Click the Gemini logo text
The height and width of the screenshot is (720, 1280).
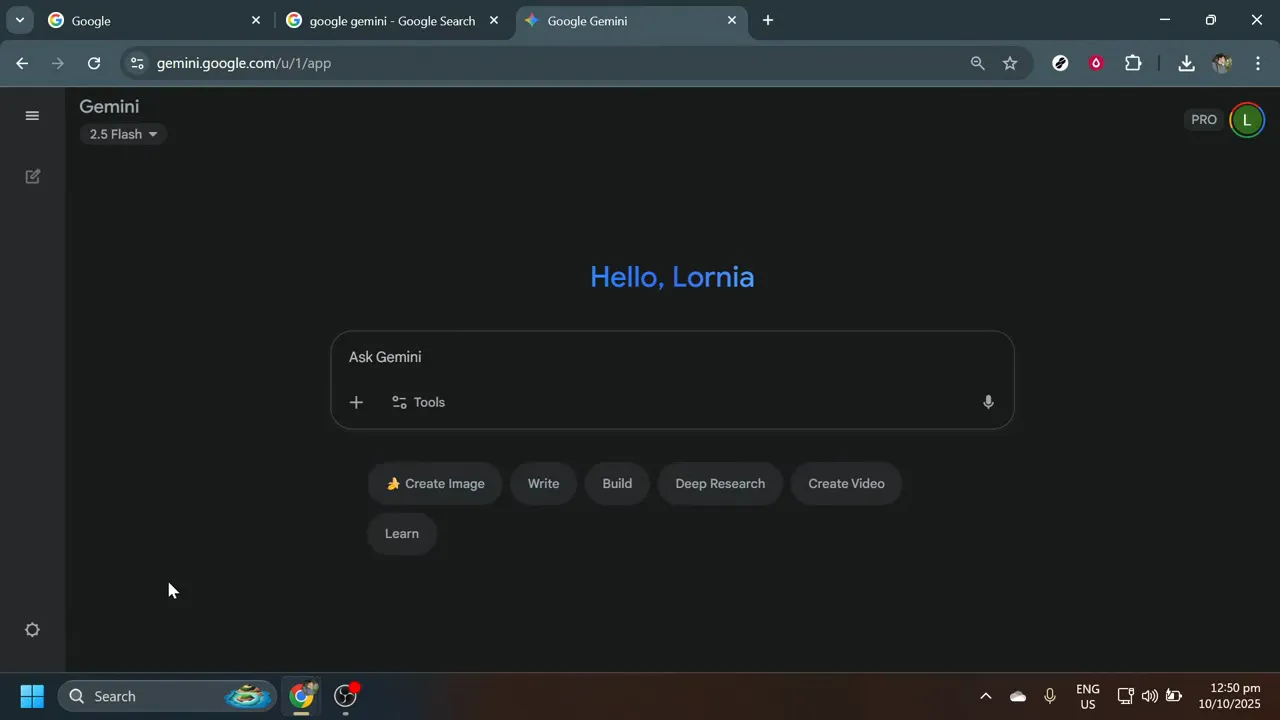coord(109,107)
